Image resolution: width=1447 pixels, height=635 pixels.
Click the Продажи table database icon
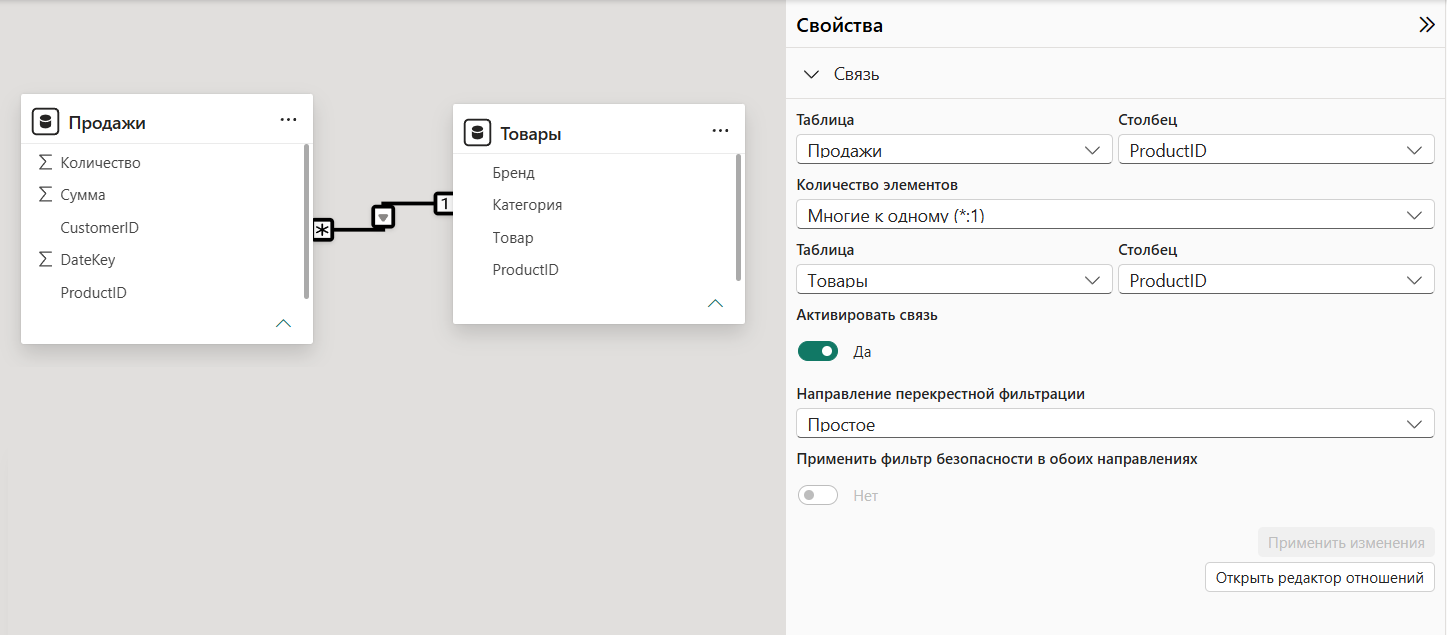44,122
